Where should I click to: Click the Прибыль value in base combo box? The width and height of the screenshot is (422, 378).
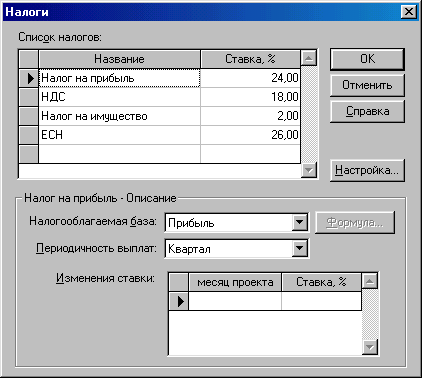[228, 223]
